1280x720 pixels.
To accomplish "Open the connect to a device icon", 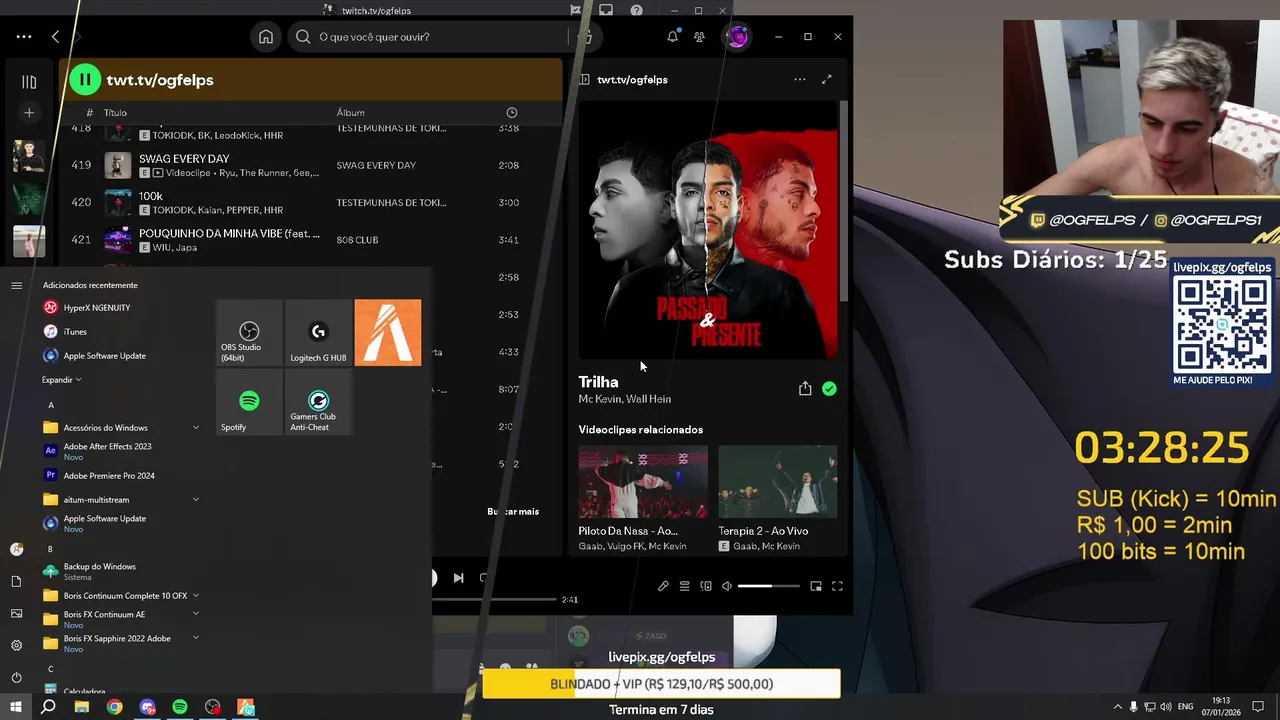I will coord(706,586).
